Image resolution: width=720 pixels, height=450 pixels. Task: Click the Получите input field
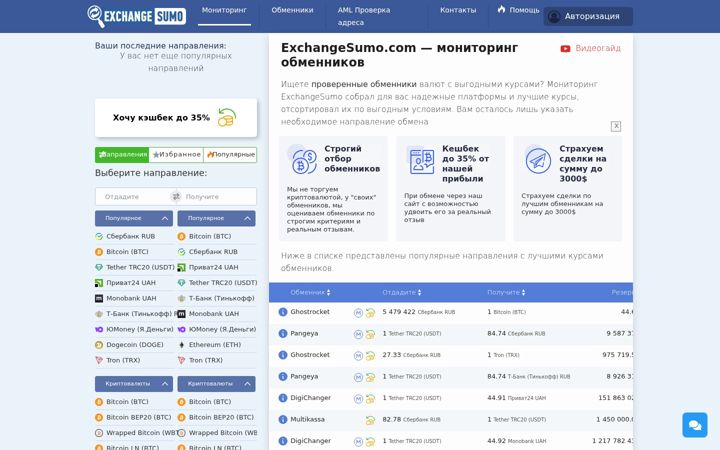tap(219, 197)
